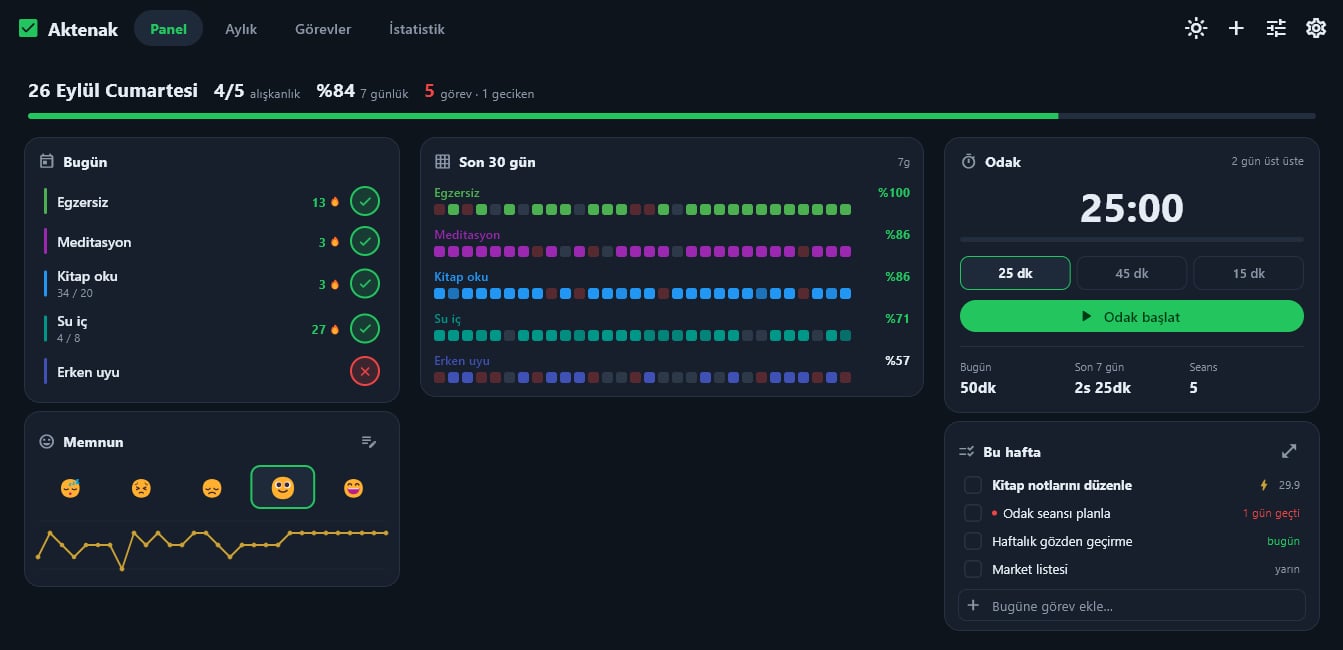
Task: Click plus icon in Bugüne görev ekle field
Action: pyautogui.click(x=973, y=605)
